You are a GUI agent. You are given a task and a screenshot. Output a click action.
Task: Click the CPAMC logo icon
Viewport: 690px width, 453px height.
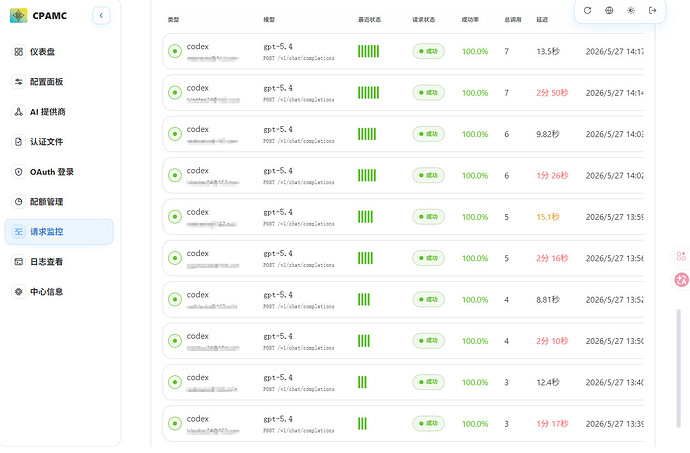click(18, 16)
